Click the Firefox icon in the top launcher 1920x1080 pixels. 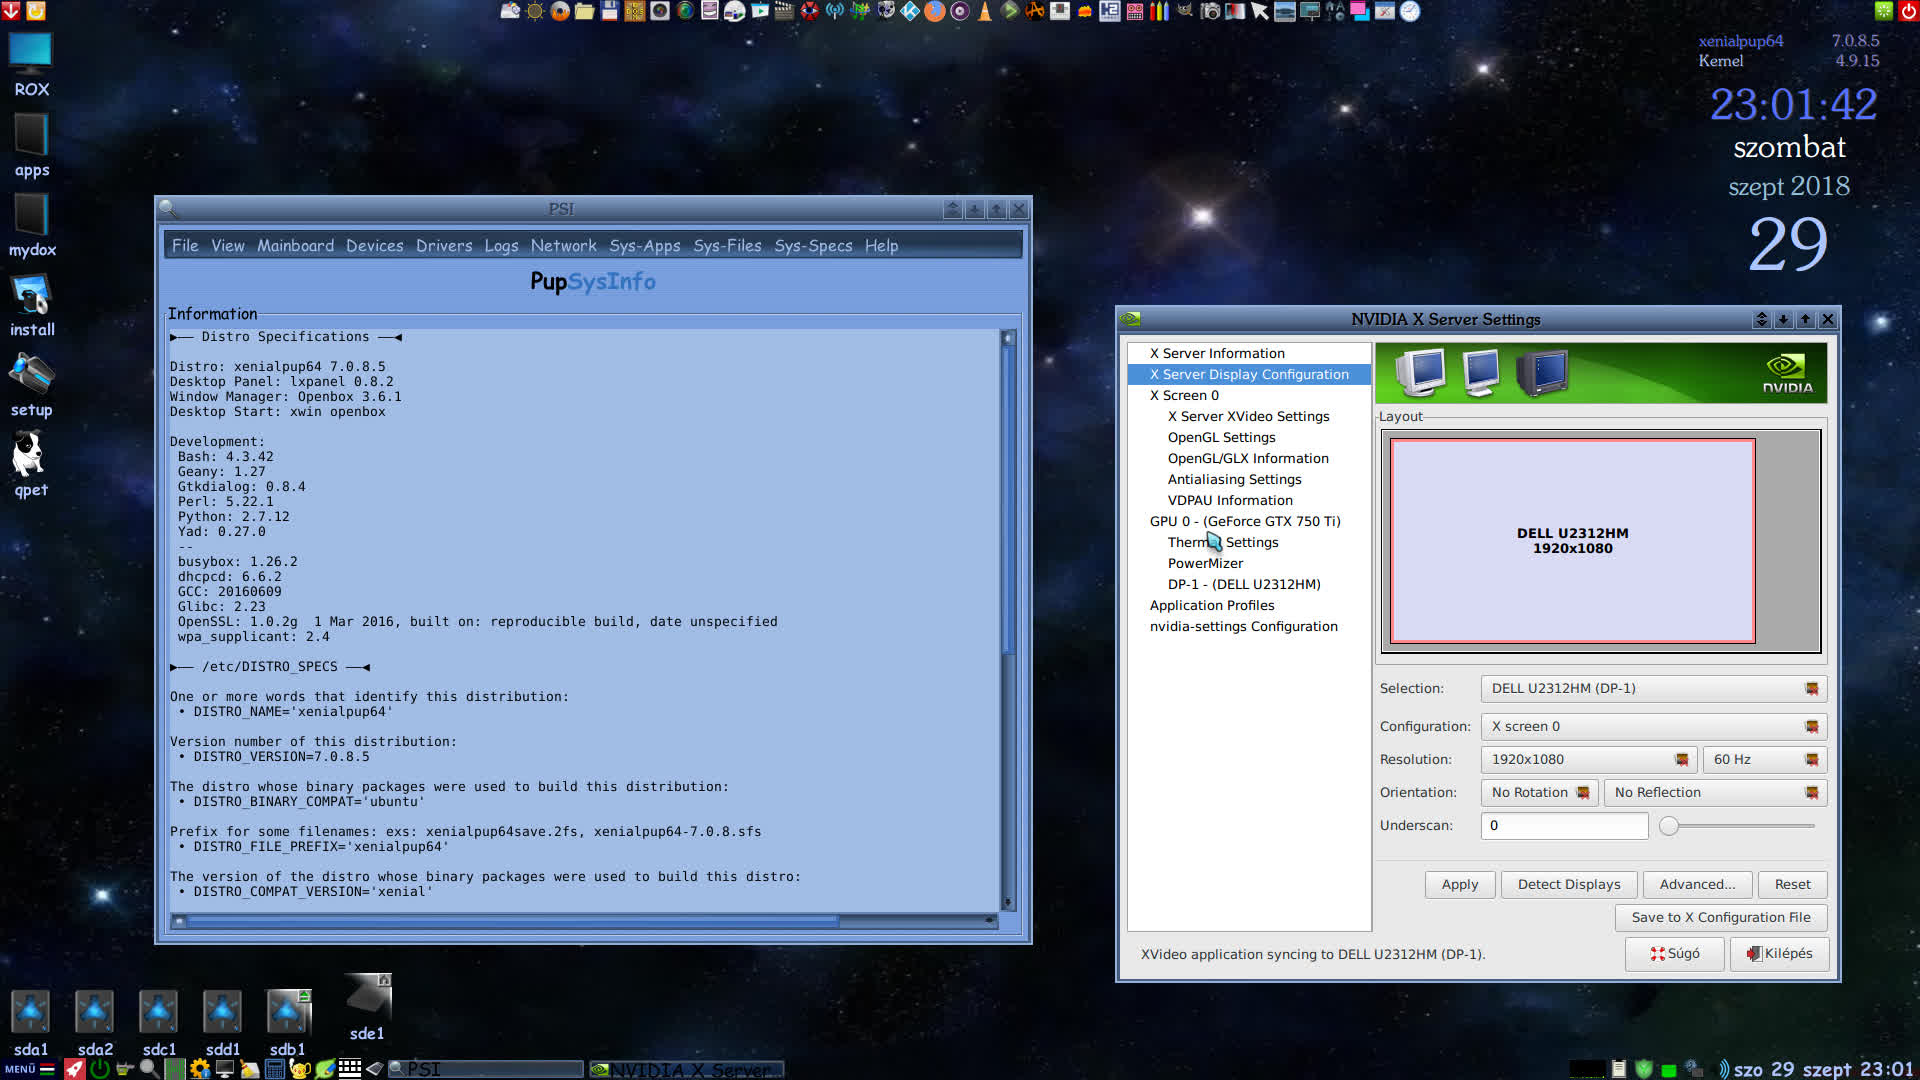pos(934,11)
